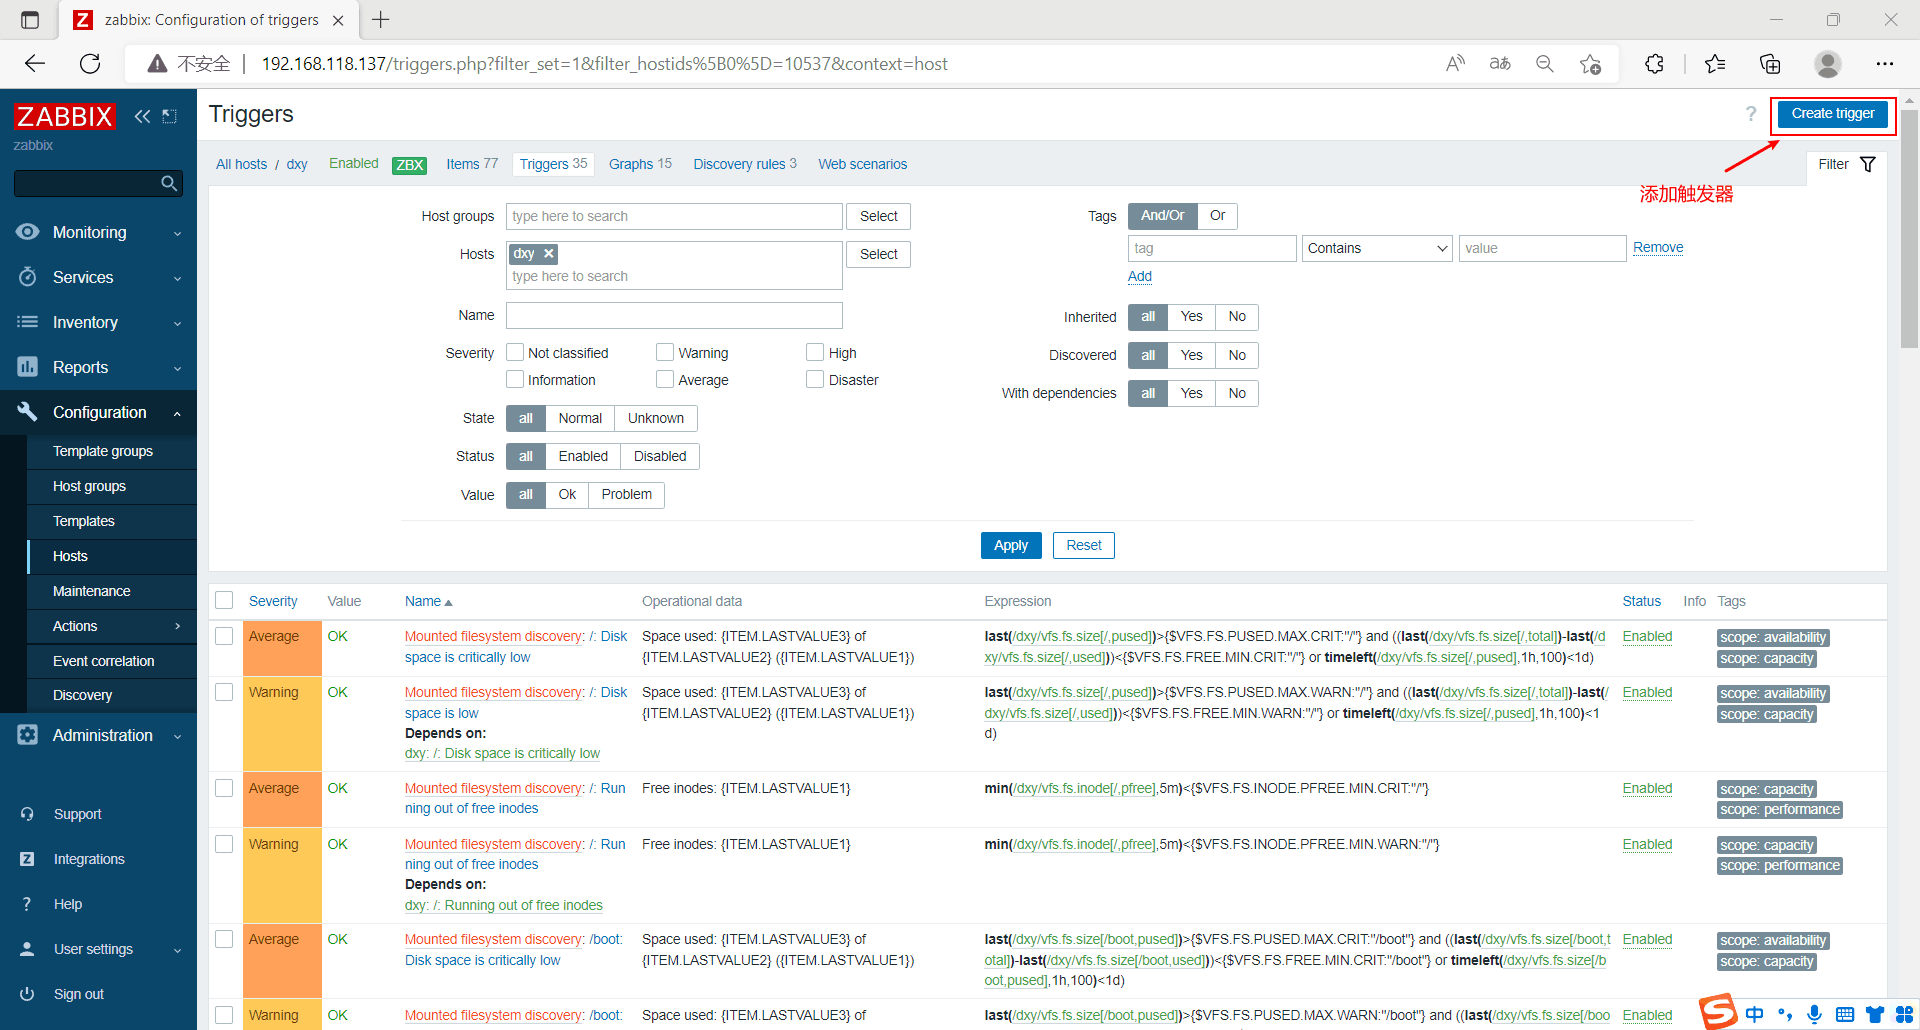Click Select button for Host groups

click(x=878, y=216)
